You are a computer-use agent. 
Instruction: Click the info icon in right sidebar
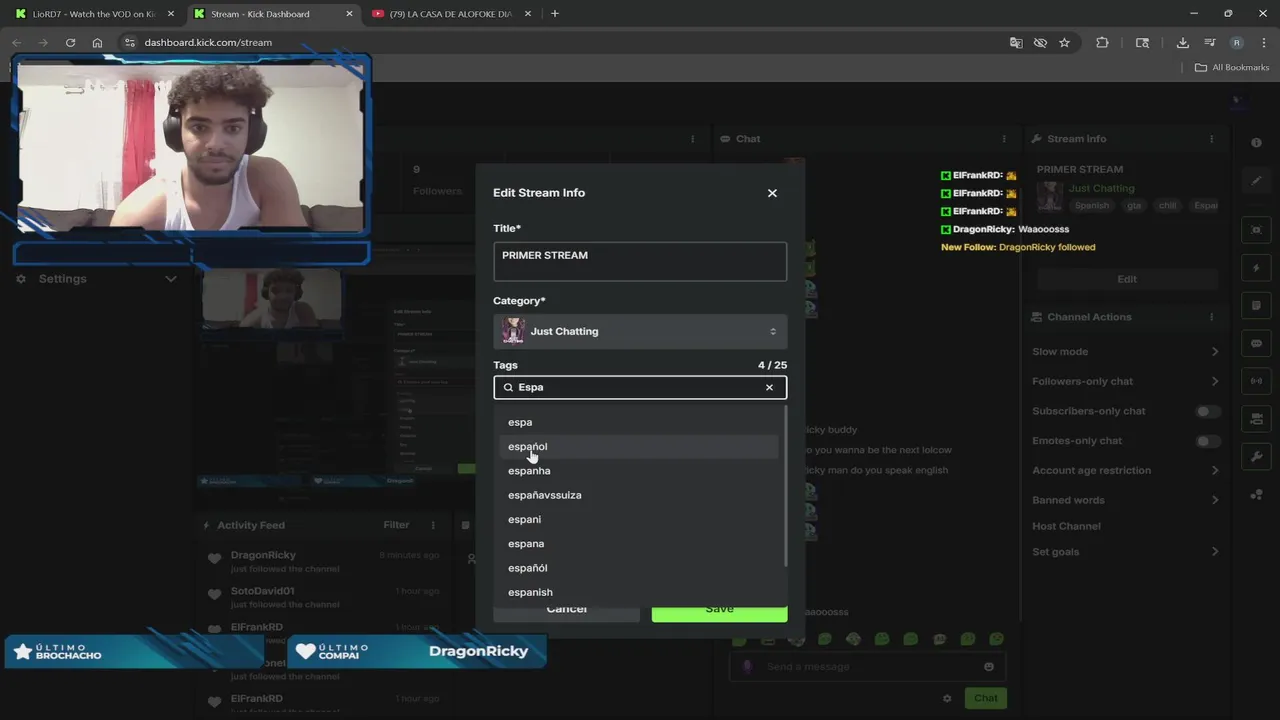1257,143
